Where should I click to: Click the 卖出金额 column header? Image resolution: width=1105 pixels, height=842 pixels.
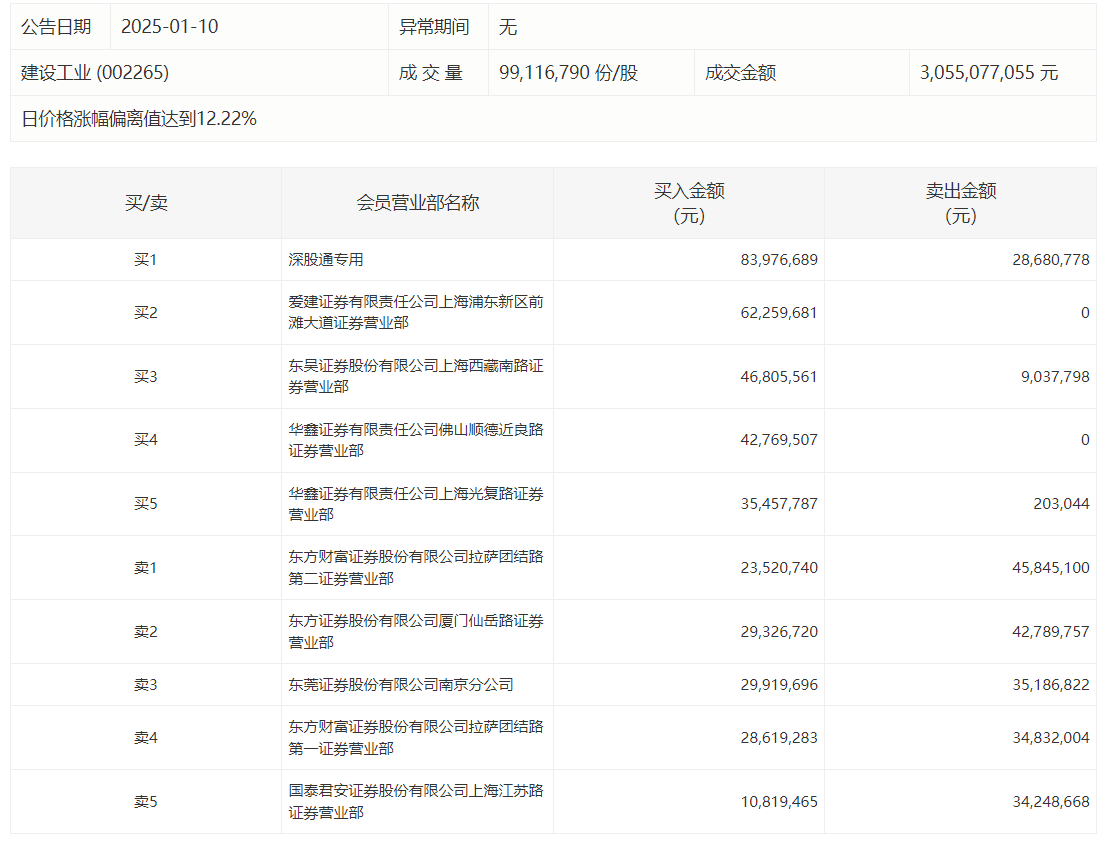click(961, 203)
